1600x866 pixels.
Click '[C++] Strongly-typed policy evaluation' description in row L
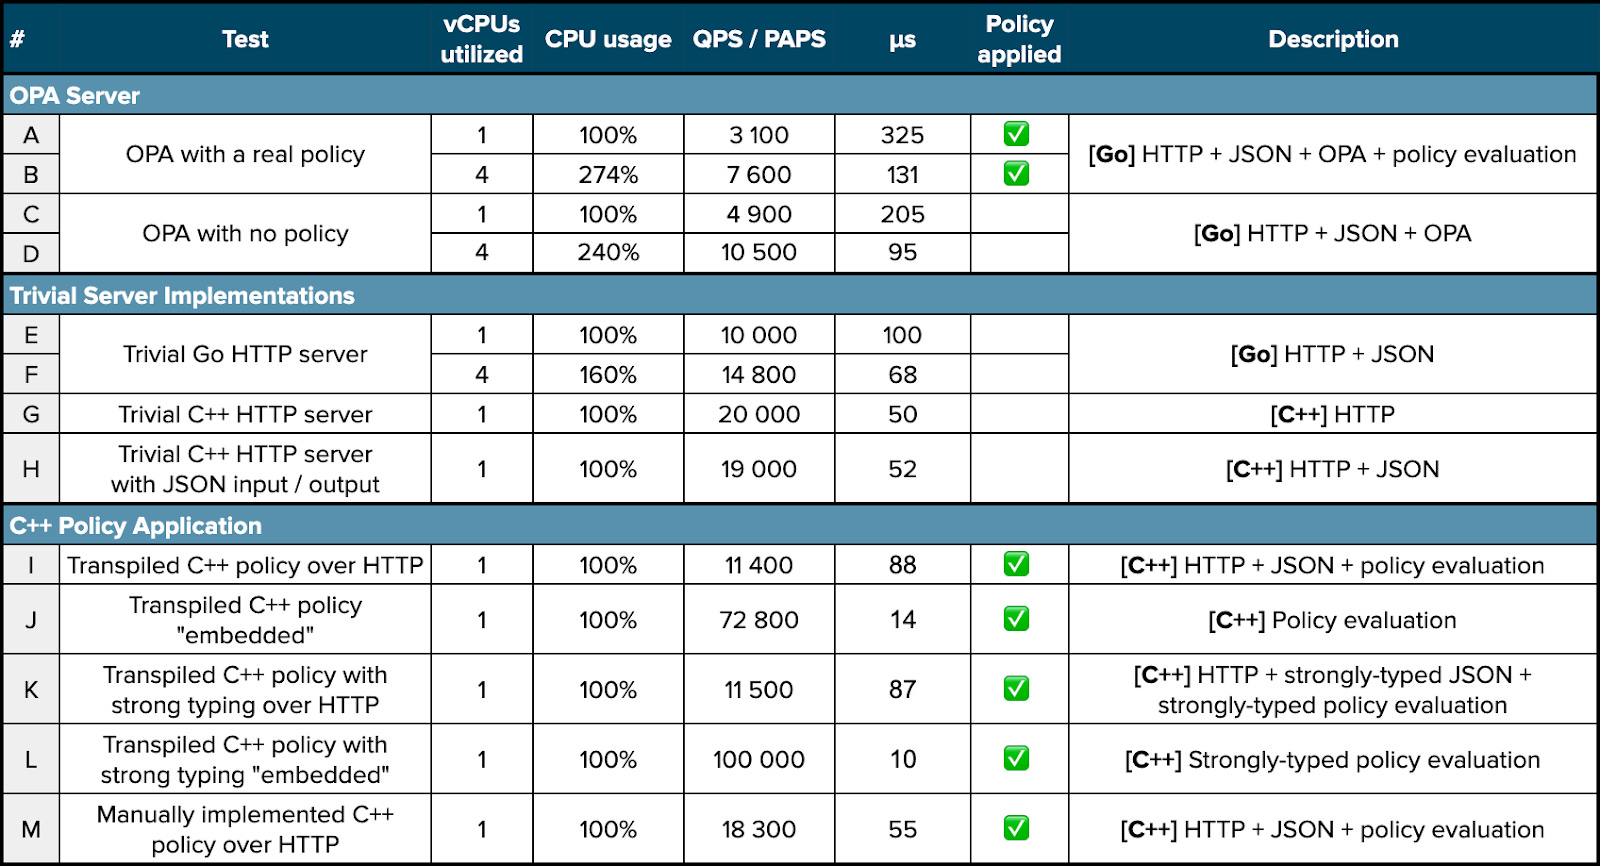pyautogui.click(x=1332, y=760)
